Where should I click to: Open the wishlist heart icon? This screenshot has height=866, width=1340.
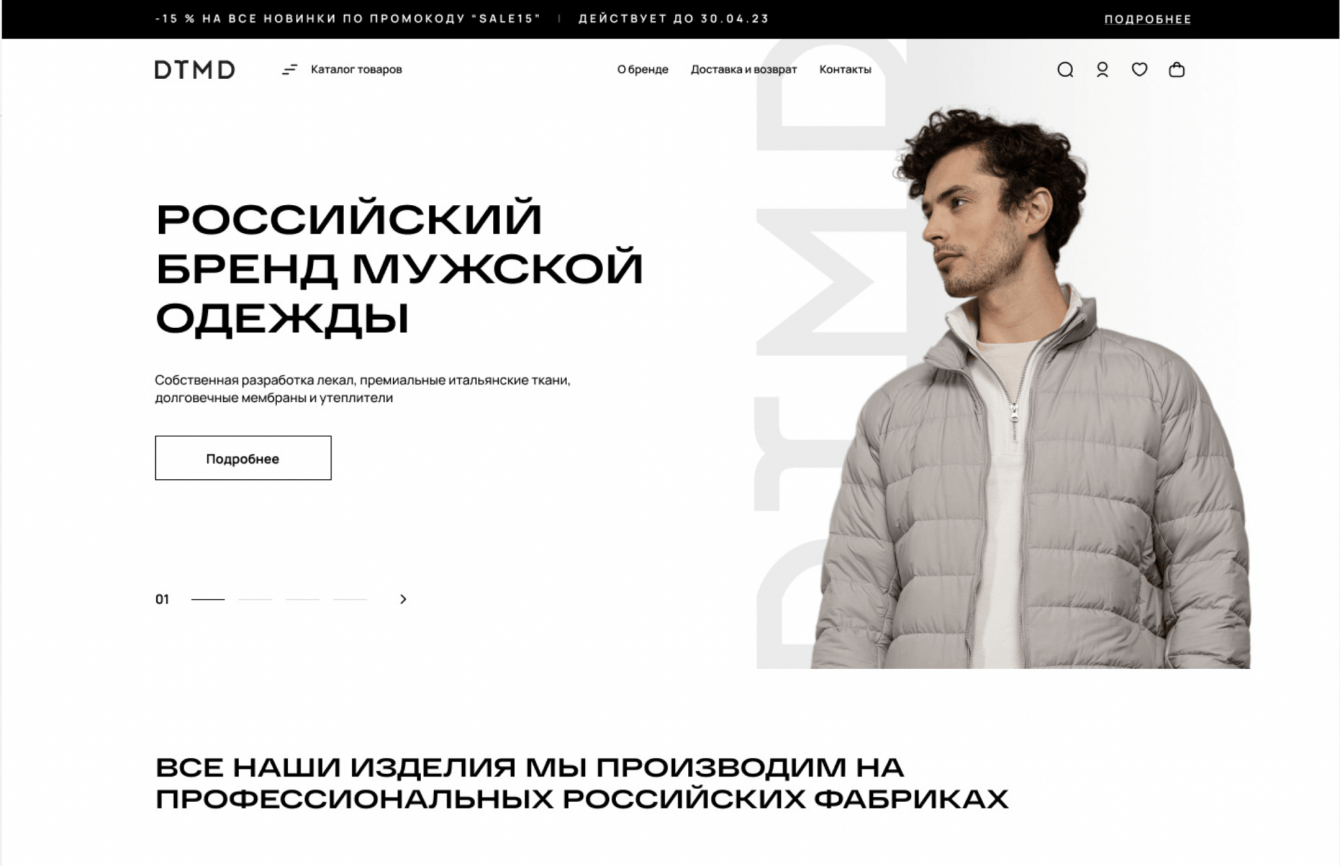click(x=1139, y=70)
